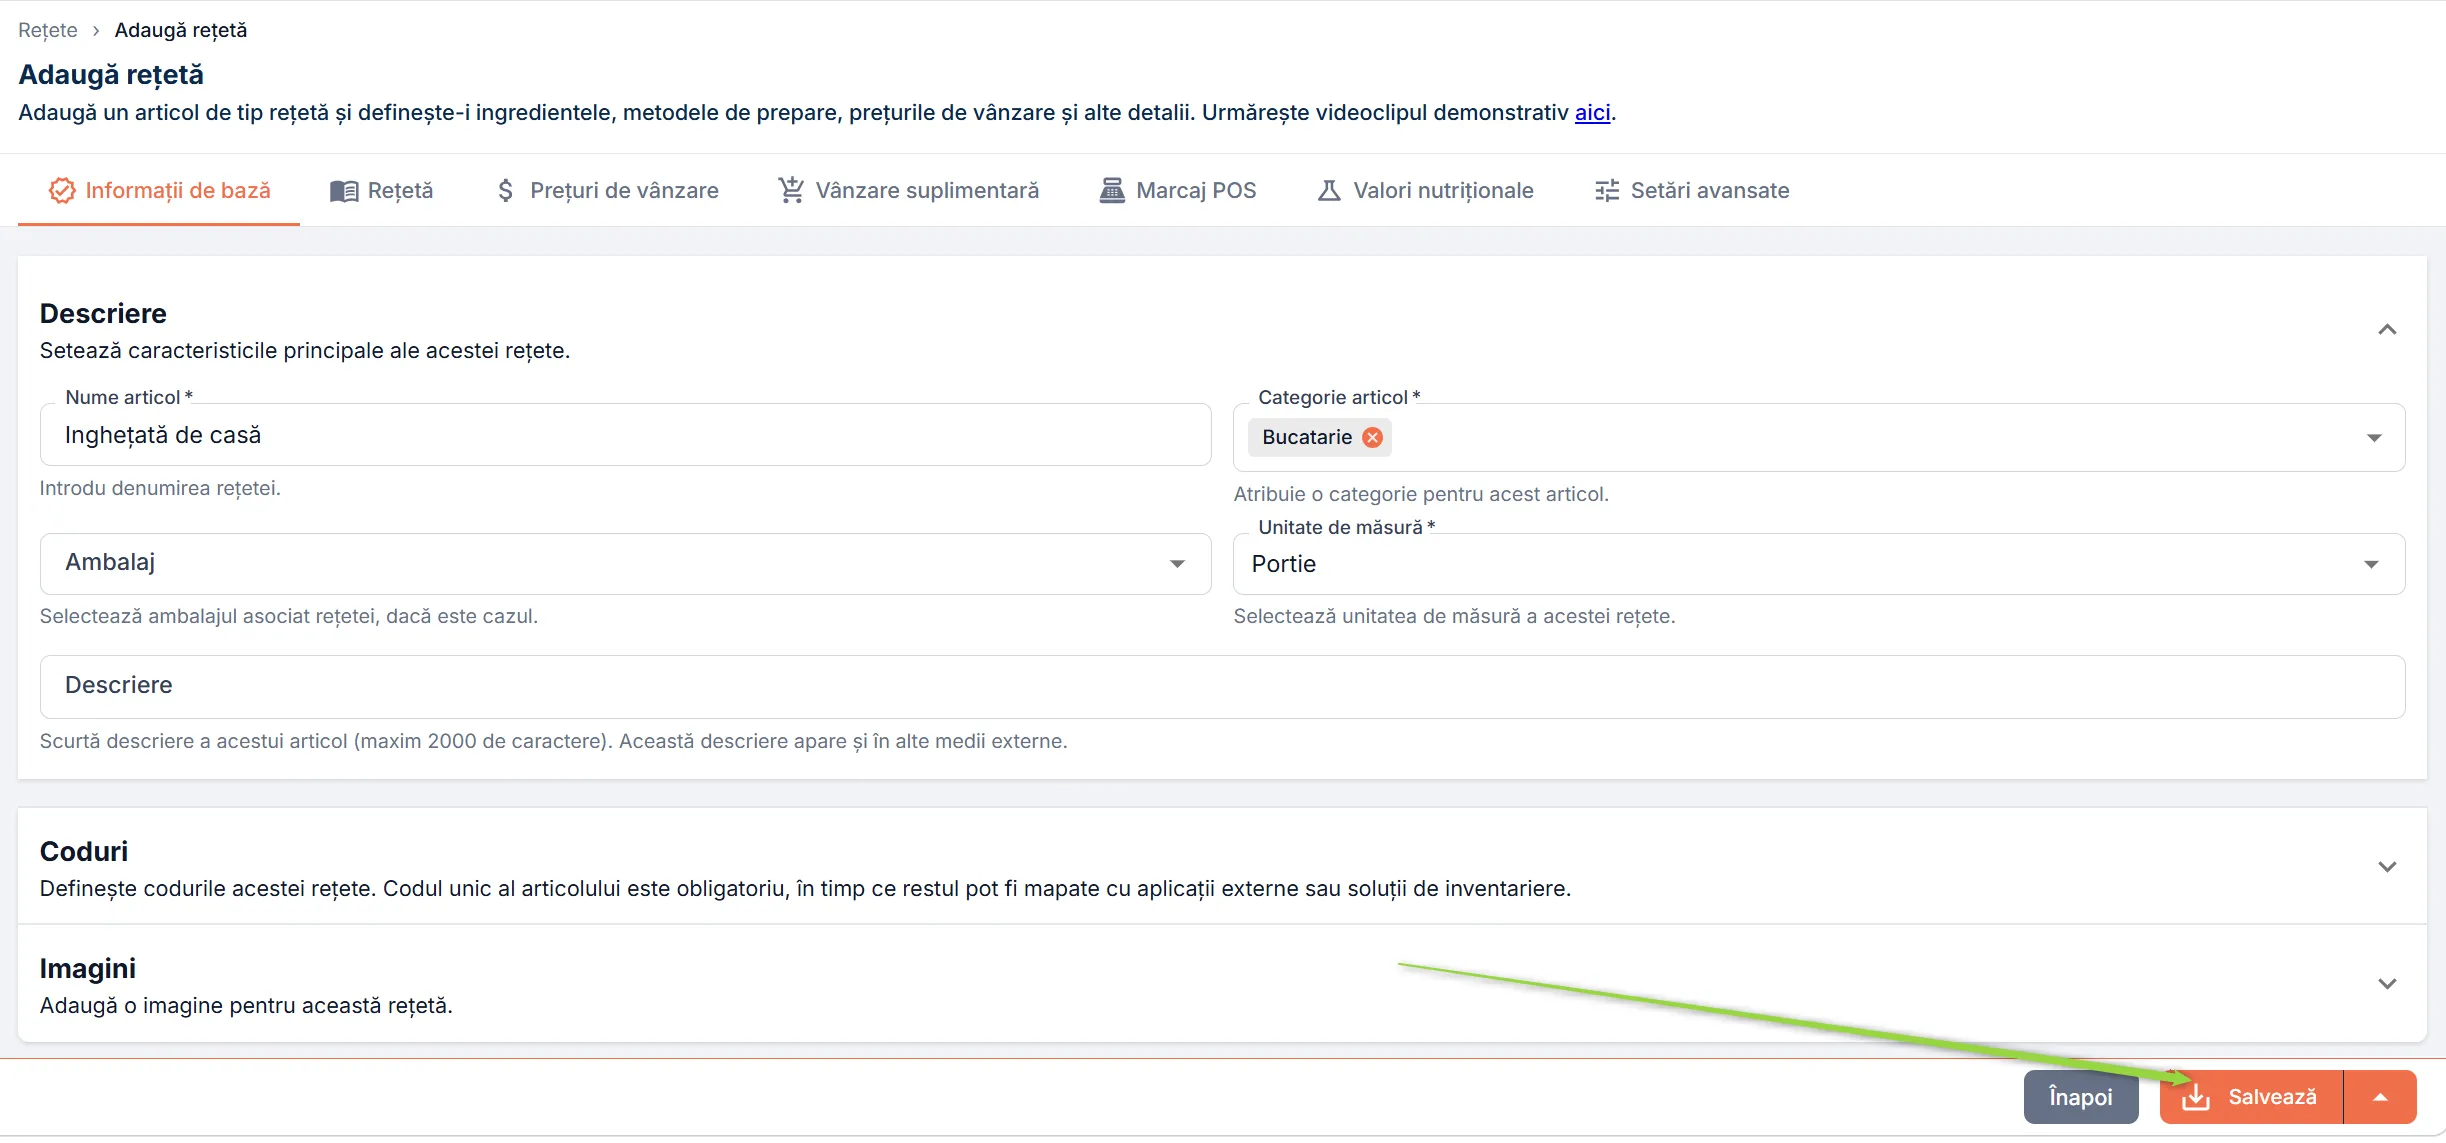Expand the Imagini section
2446x1143 pixels.
tap(2387, 984)
